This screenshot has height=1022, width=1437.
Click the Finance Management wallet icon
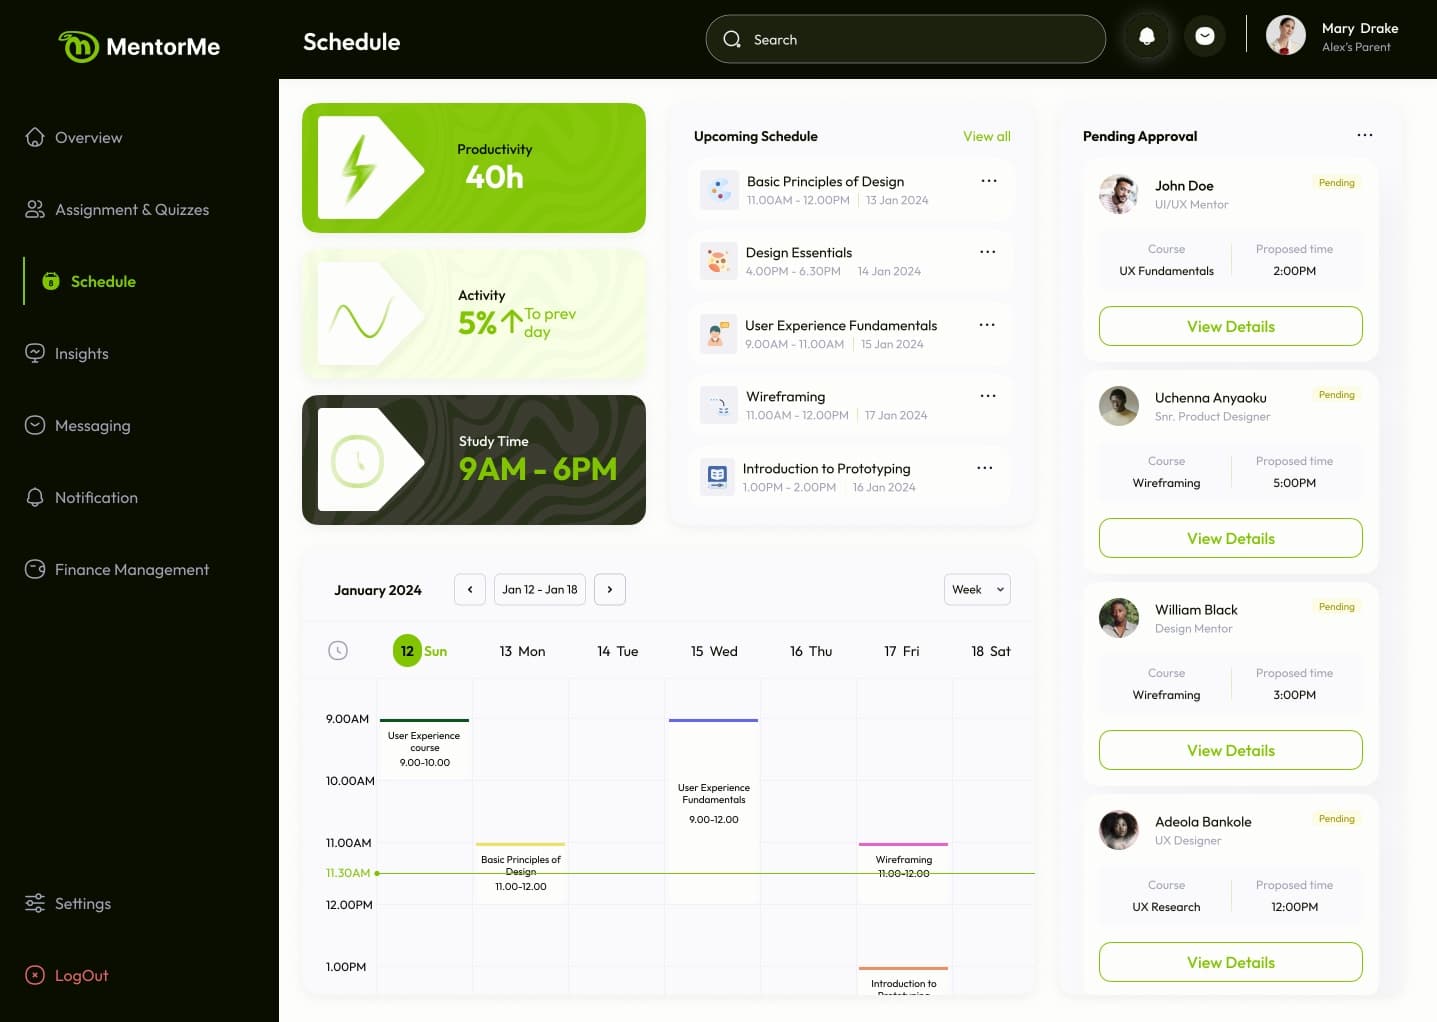pos(35,569)
